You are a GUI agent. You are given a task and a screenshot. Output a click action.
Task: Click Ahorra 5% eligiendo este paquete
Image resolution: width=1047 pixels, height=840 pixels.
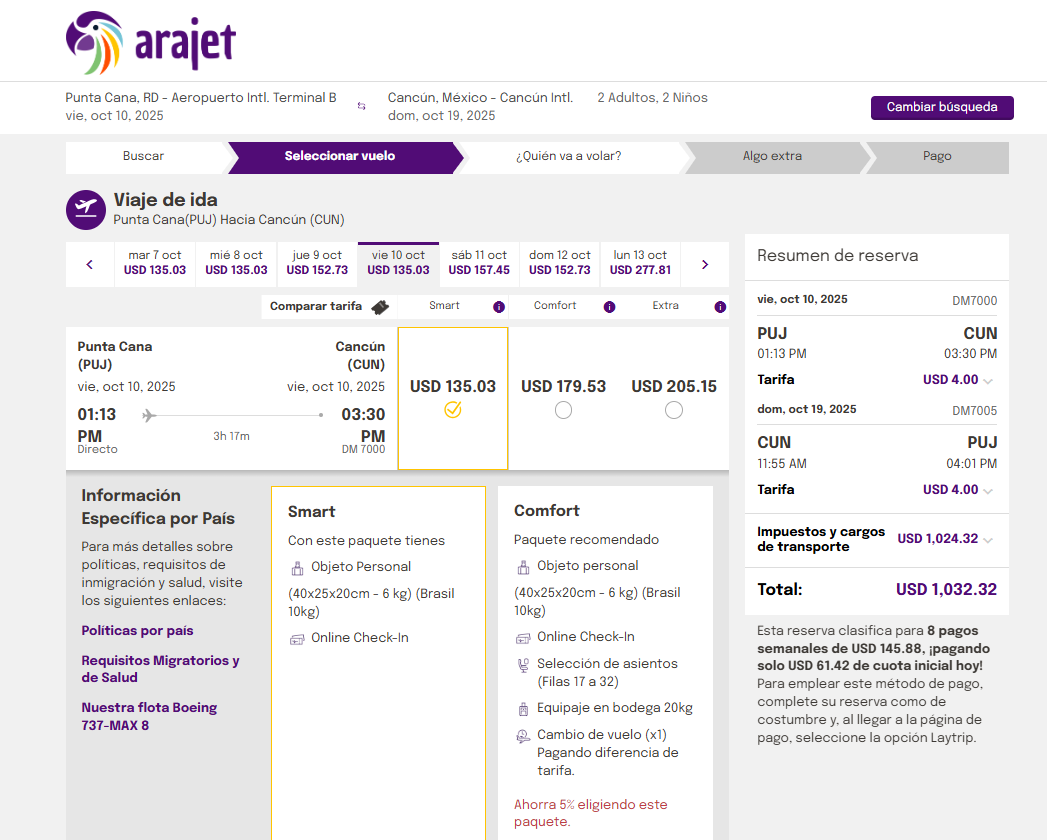[x=591, y=813]
